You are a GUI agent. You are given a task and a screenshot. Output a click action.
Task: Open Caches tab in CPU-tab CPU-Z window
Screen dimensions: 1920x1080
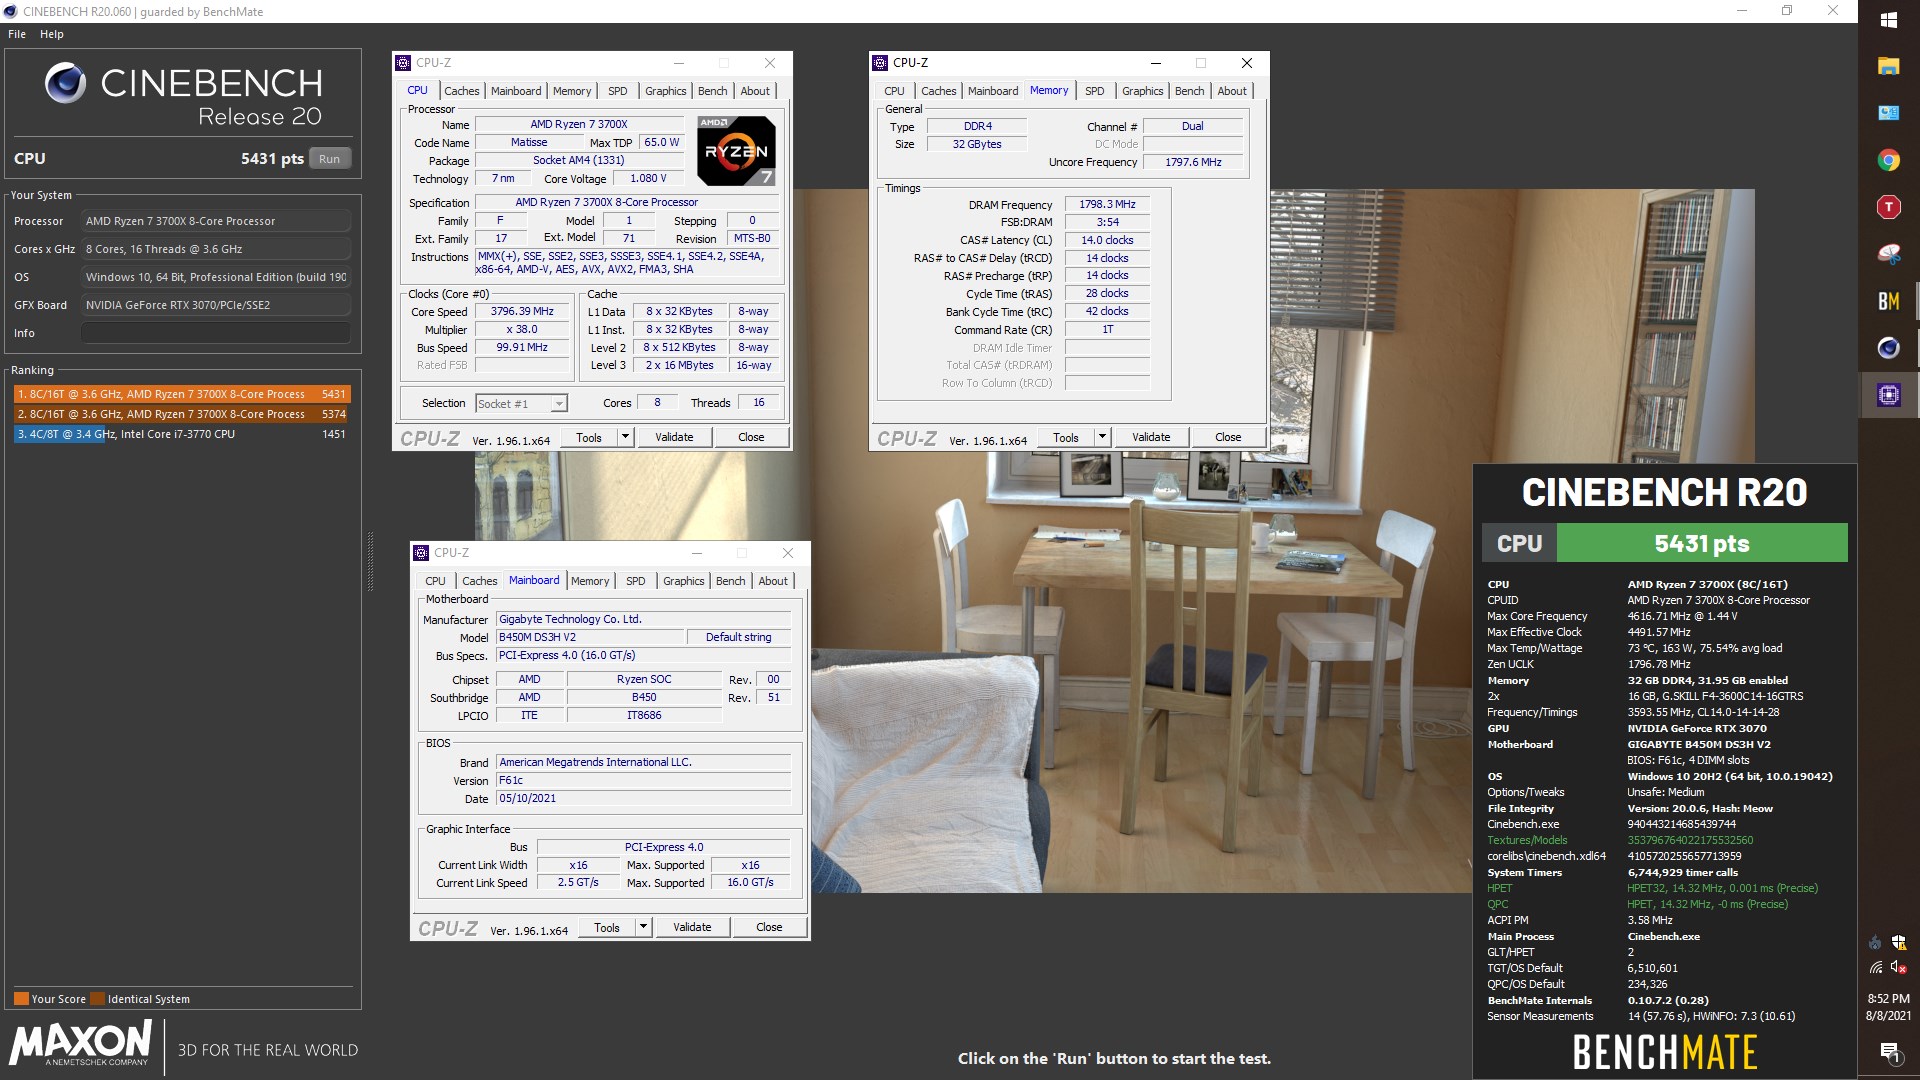click(x=461, y=90)
